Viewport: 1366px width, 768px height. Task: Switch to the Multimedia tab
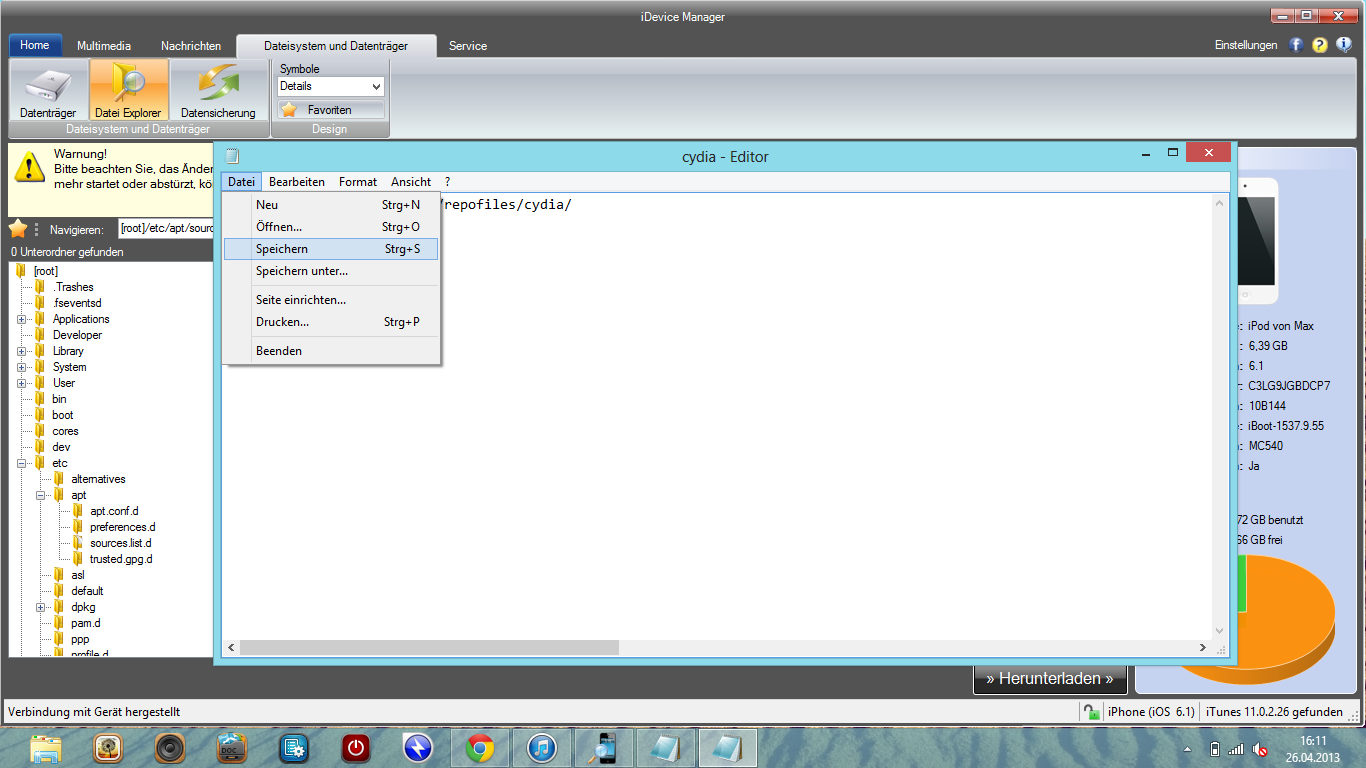tap(104, 46)
